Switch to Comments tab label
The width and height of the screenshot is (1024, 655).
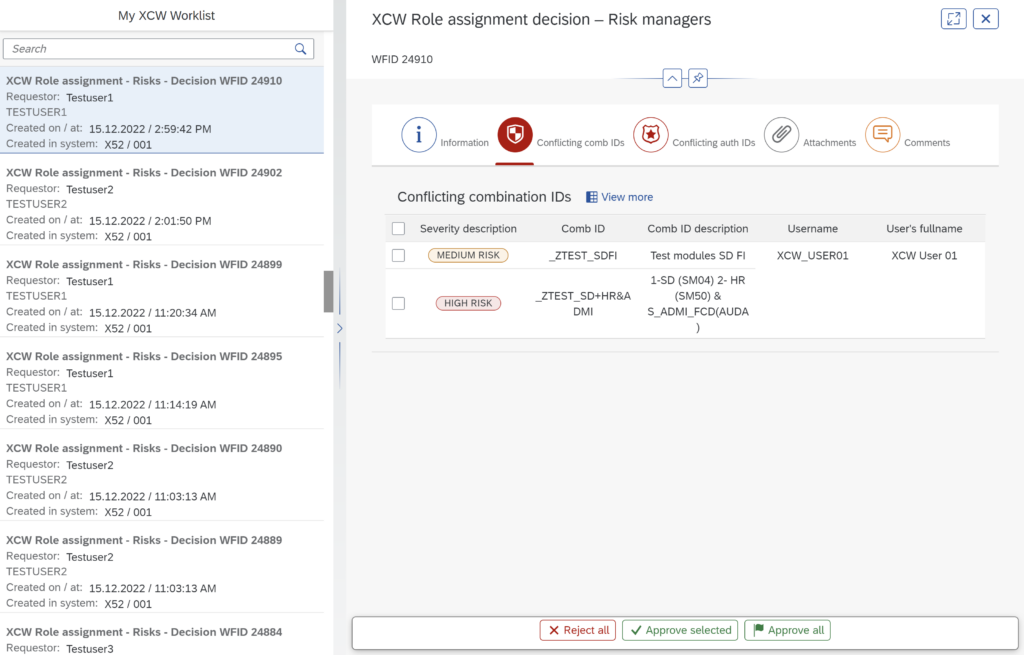(x=927, y=142)
